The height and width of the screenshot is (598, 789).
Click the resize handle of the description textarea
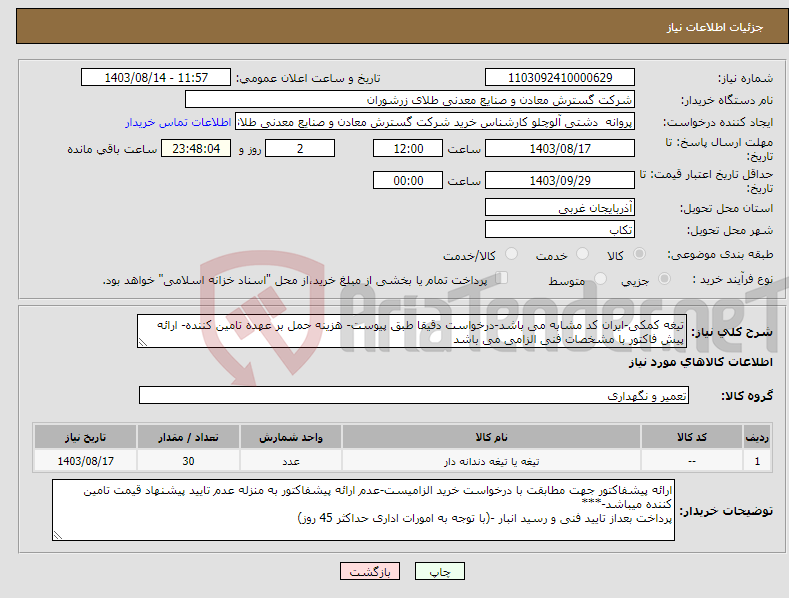pyautogui.click(x=143, y=342)
